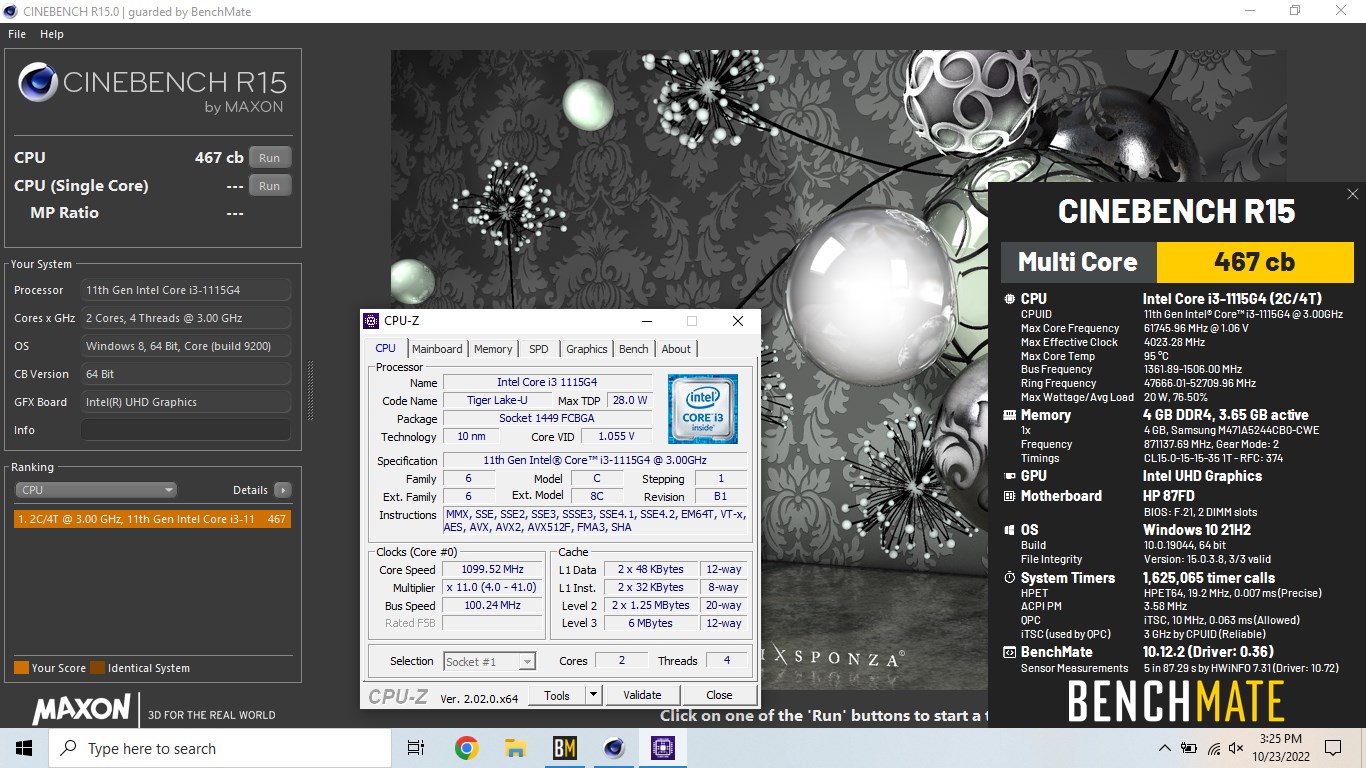The width and height of the screenshot is (1366, 768).
Task: Click the Processor value field
Action: (186, 290)
